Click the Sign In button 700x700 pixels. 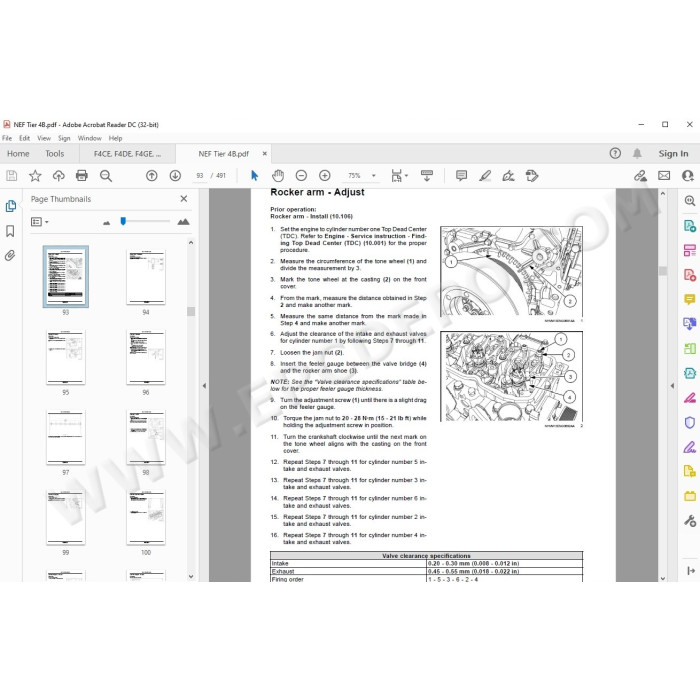tap(673, 154)
